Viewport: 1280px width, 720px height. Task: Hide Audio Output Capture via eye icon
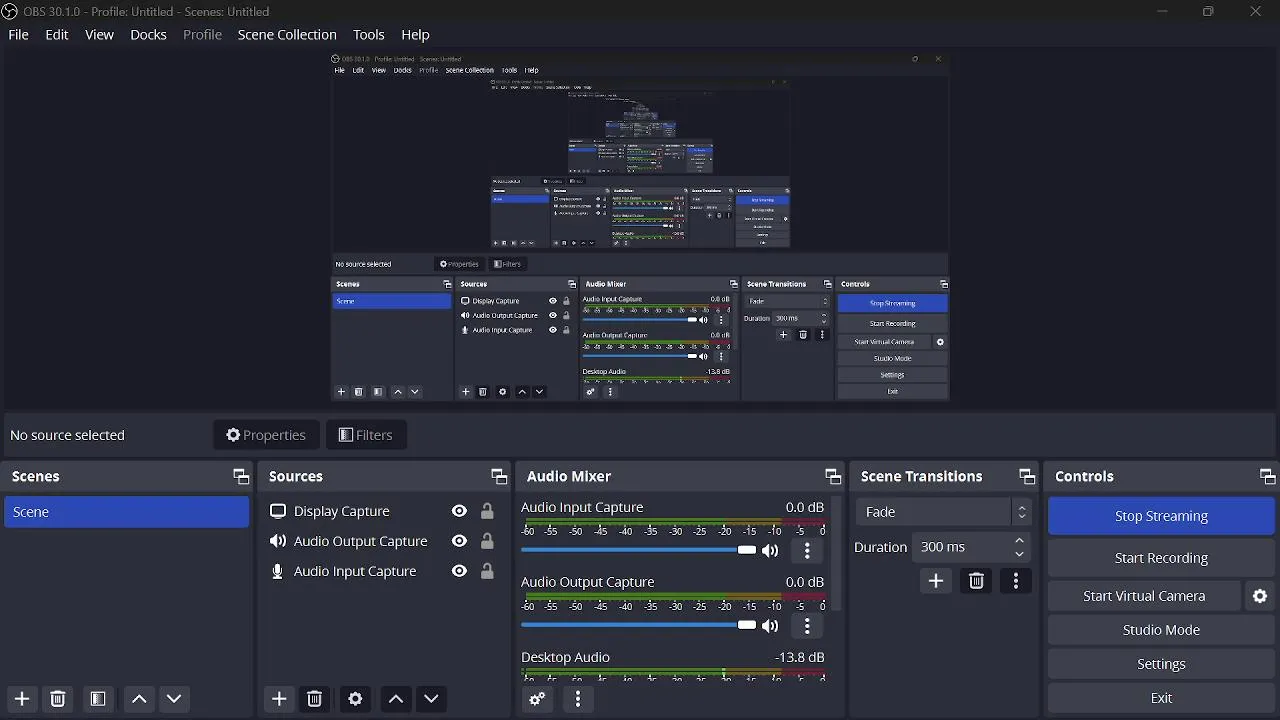459,541
